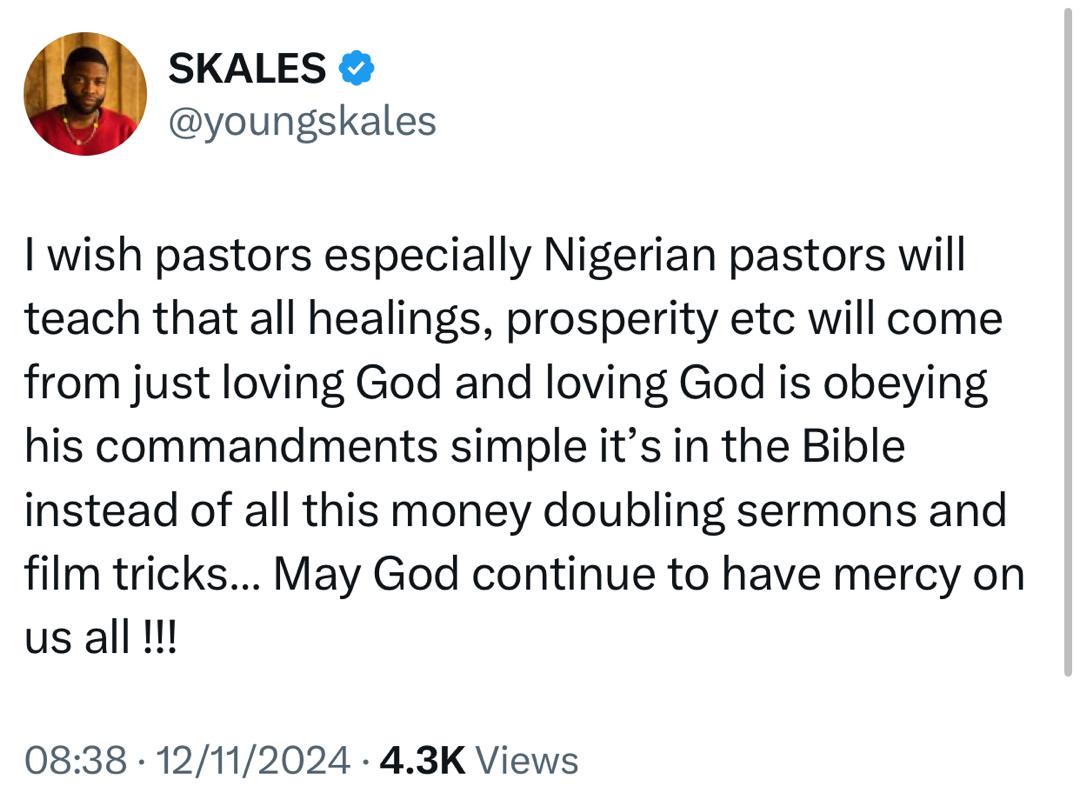
Task: Click the line starting "from just loving God"
Action: 505,384
